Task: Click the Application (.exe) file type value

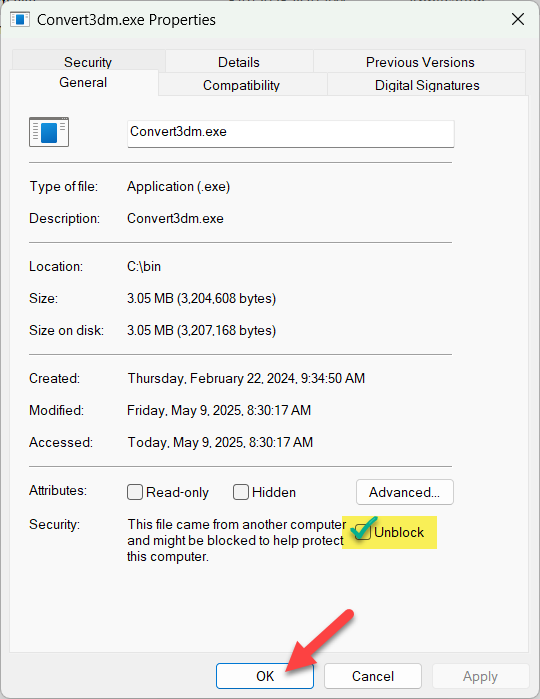Action: 179,186
